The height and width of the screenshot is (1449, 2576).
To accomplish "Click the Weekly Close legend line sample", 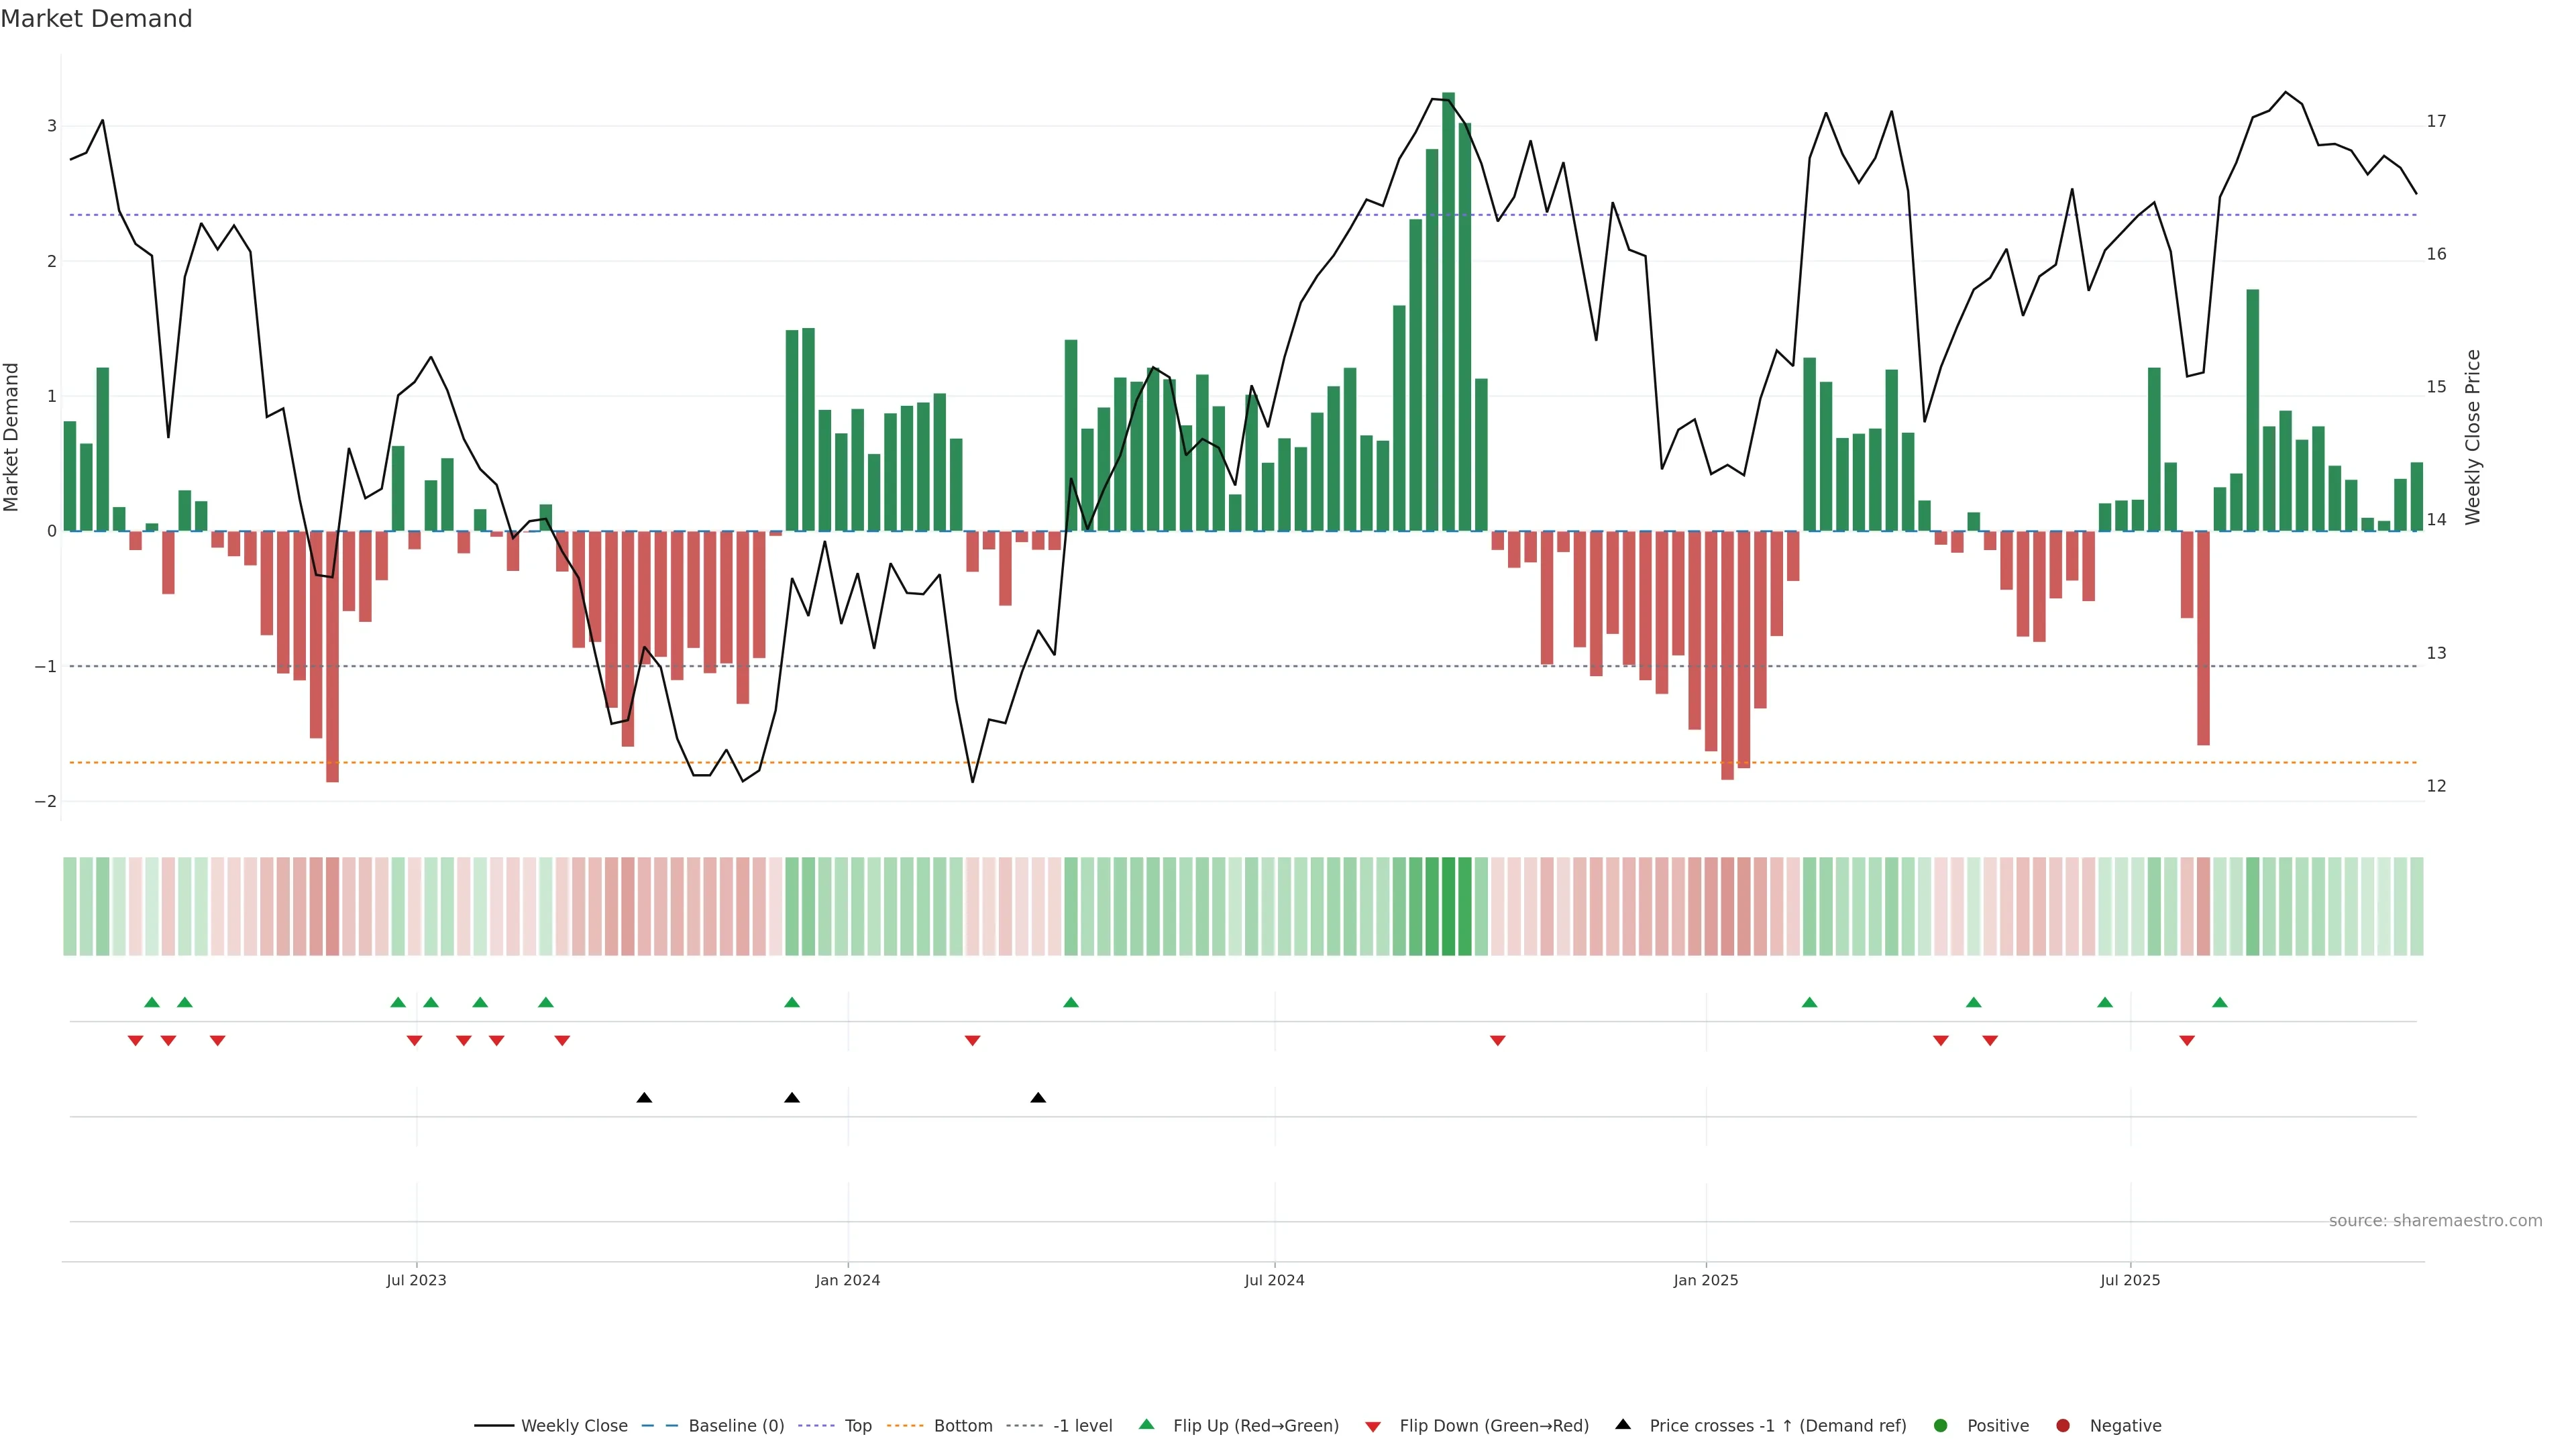I will coord(494,1425).
